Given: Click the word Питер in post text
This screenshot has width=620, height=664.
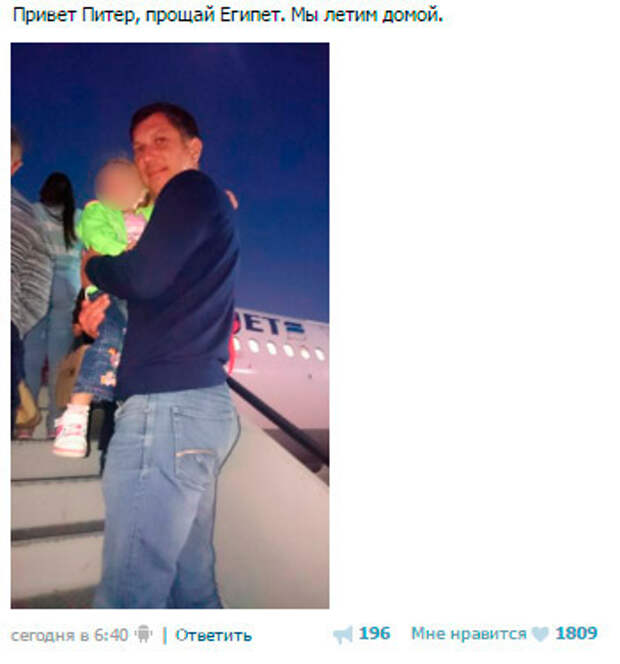Looking at the screenshot, I should [x=110, y=16].
